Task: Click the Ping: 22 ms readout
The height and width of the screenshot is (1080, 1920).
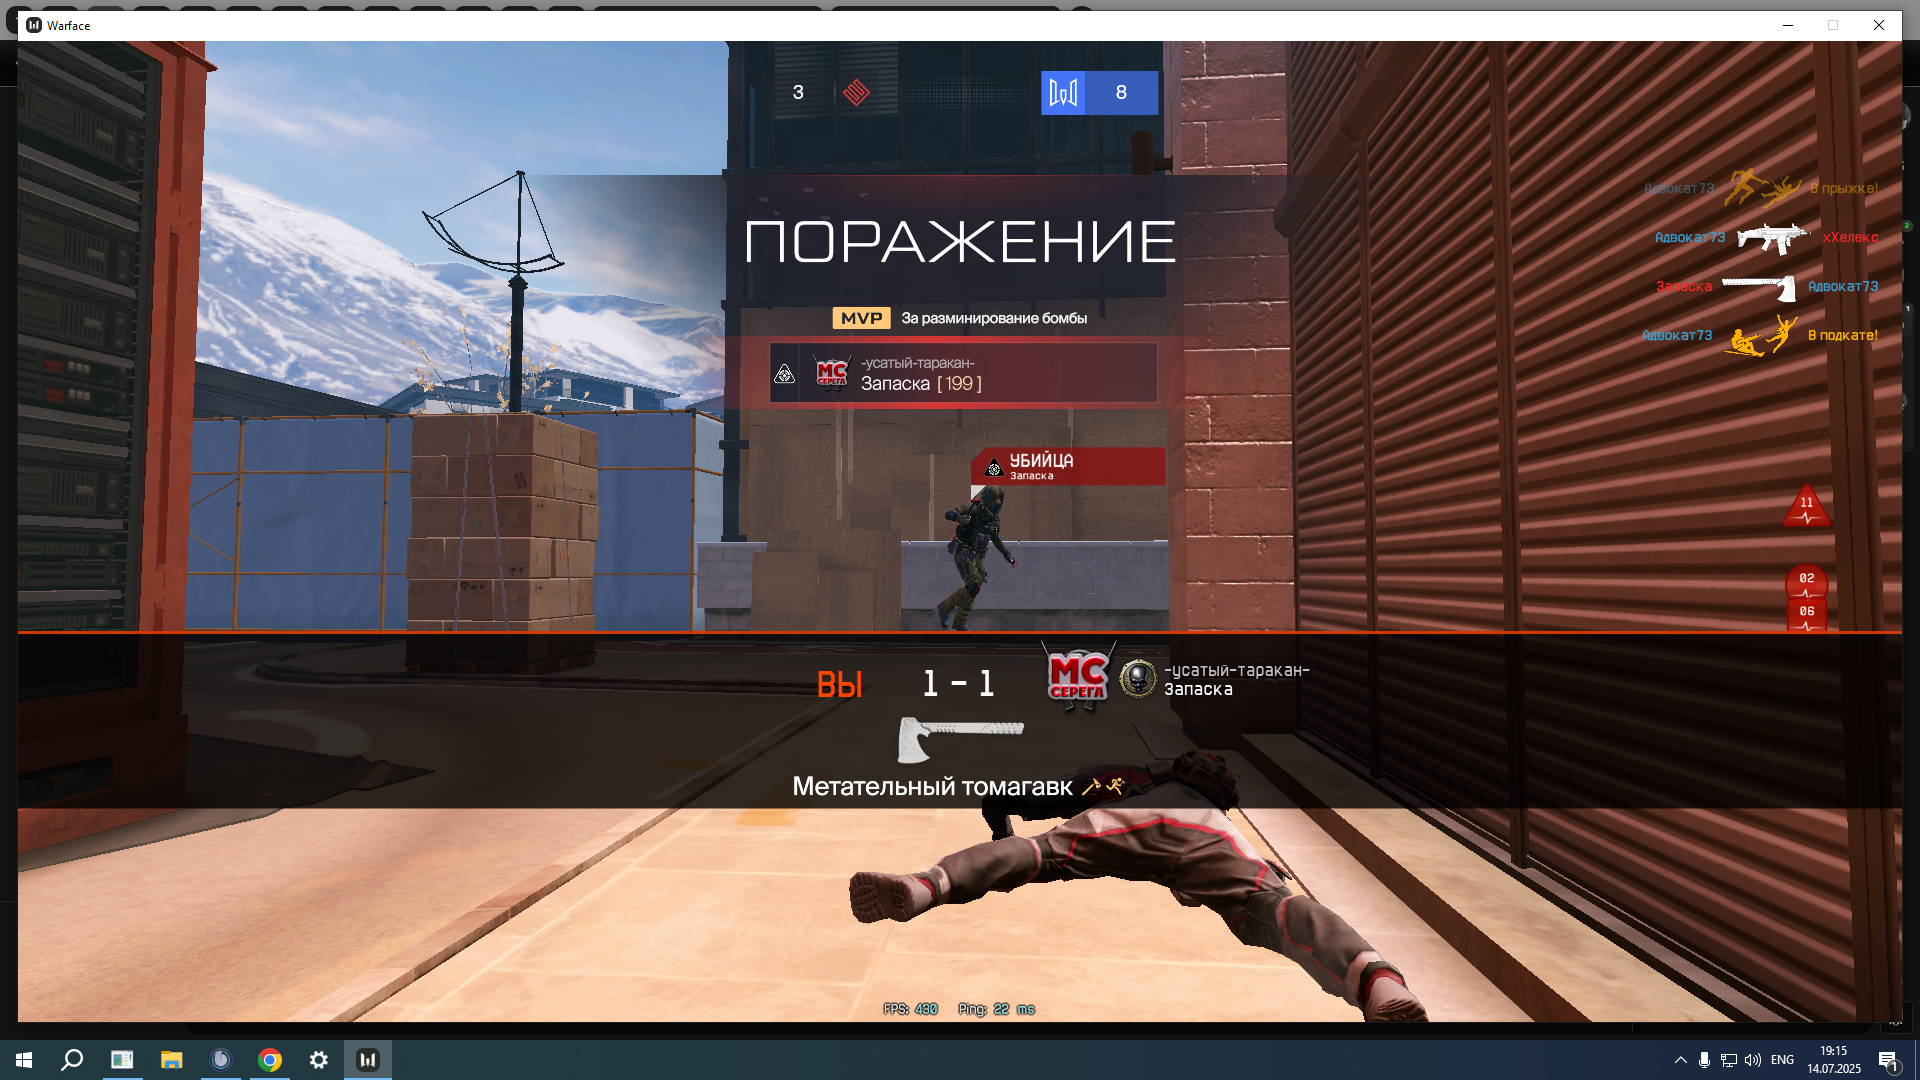Action: [x=996, y=1009]
